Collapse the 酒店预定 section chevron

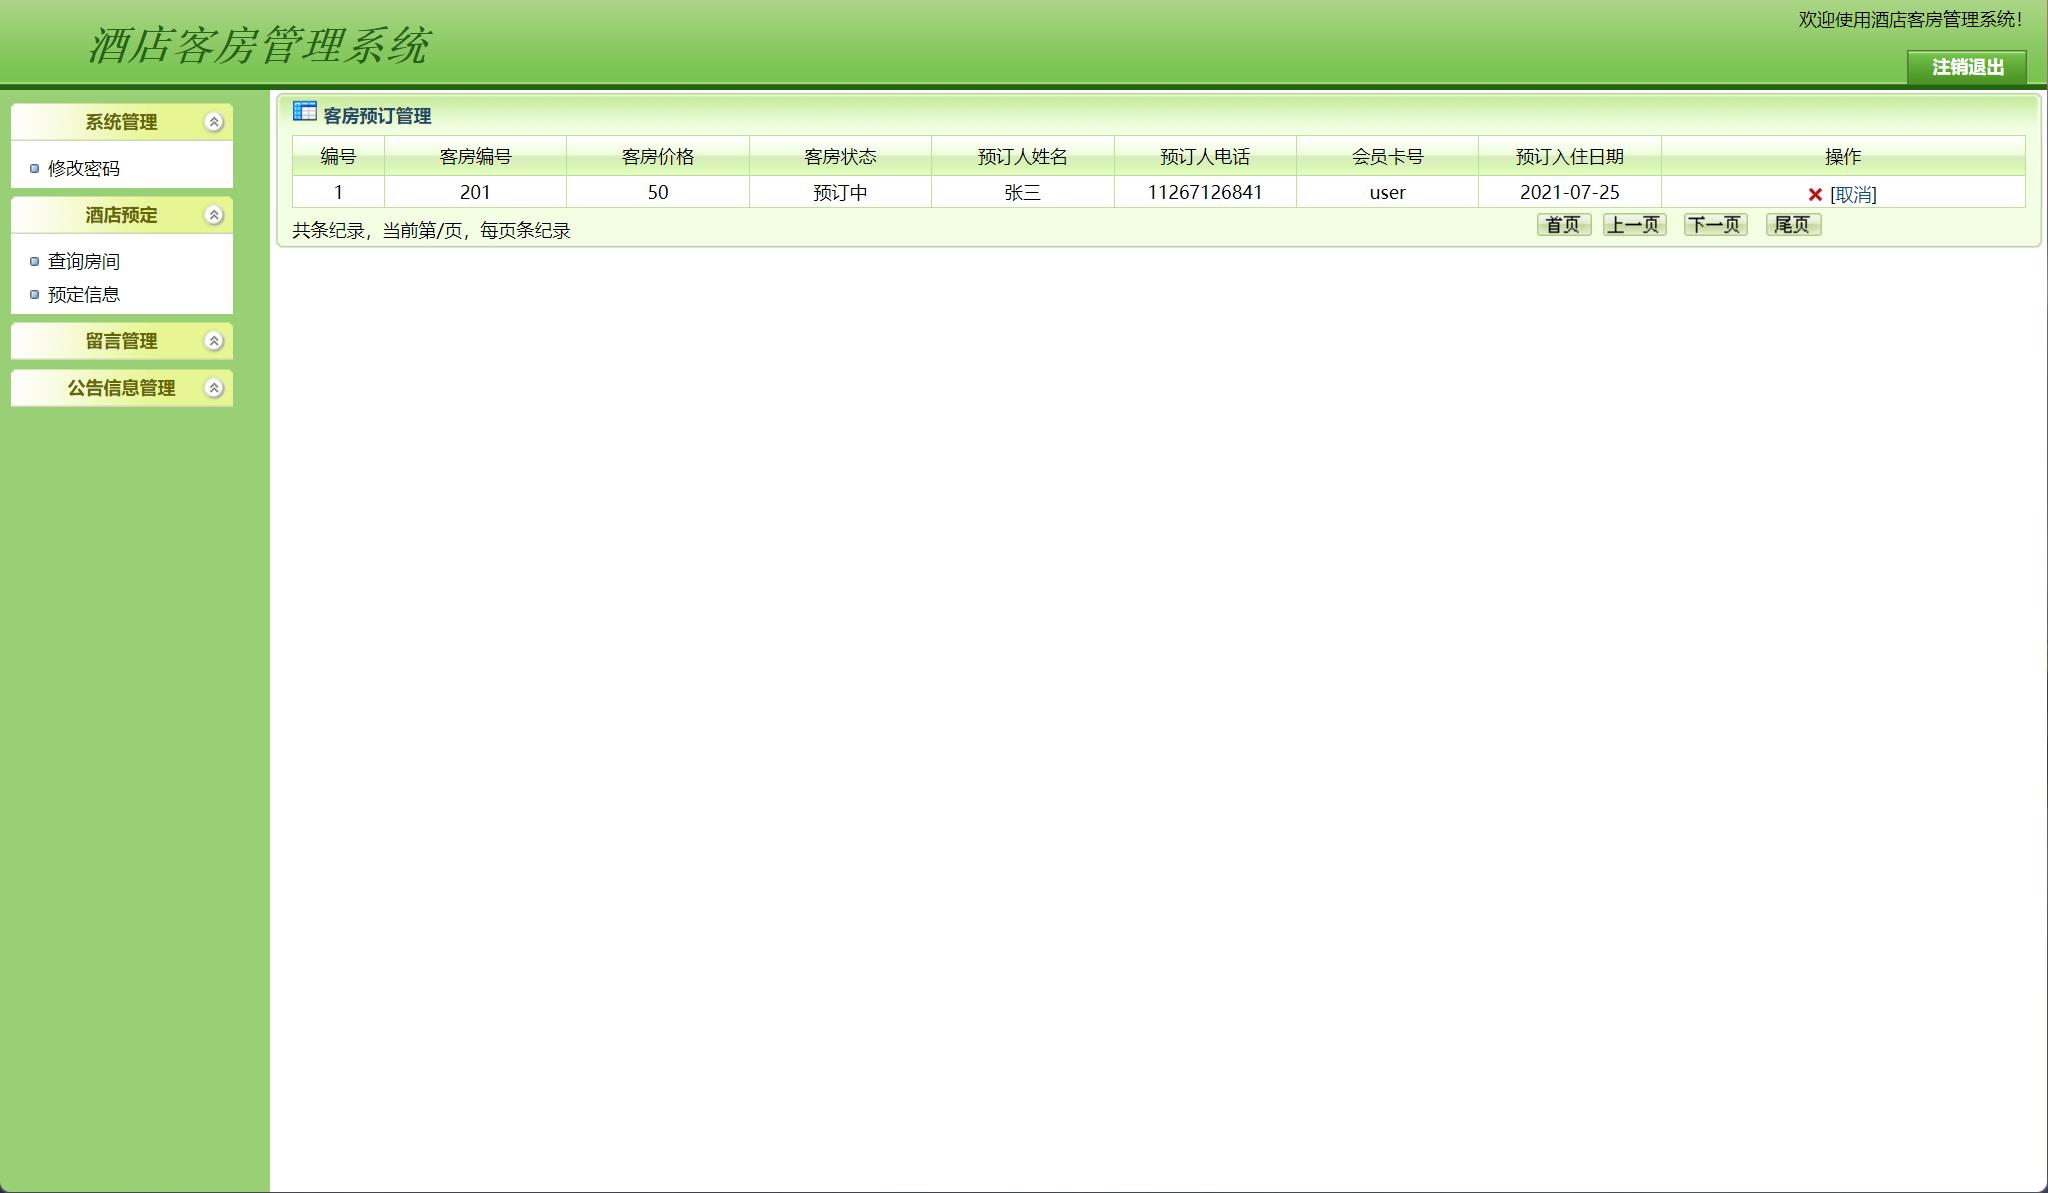[212, 214]
